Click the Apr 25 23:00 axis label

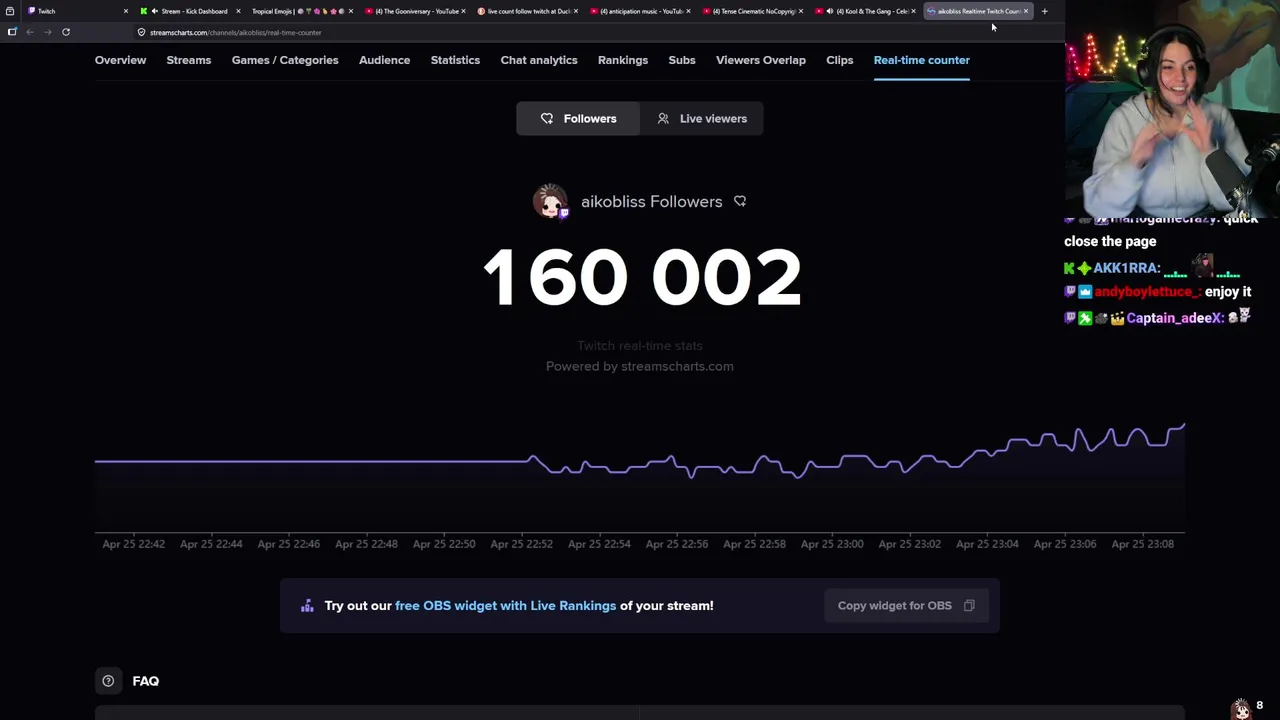pos(832,544)
